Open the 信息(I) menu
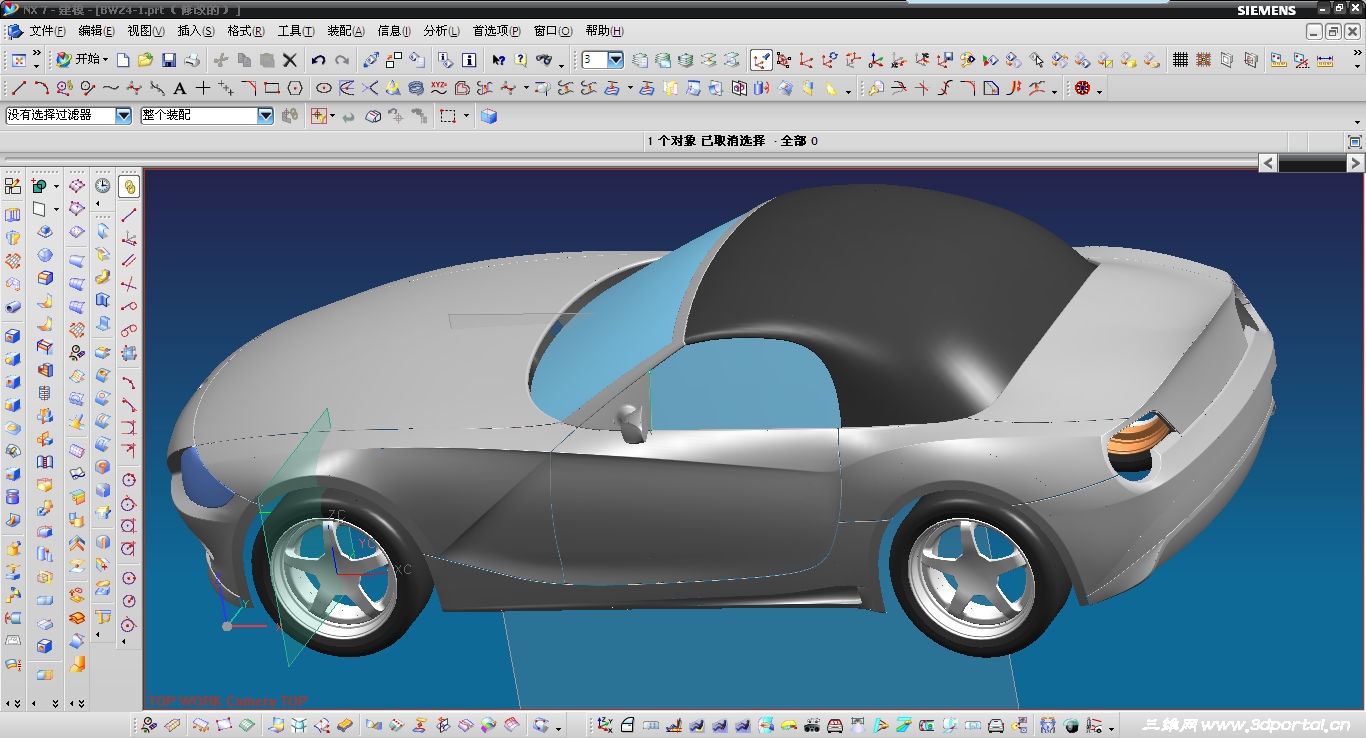The width and height of the screenshot is (1366, 738). point(394,31)
